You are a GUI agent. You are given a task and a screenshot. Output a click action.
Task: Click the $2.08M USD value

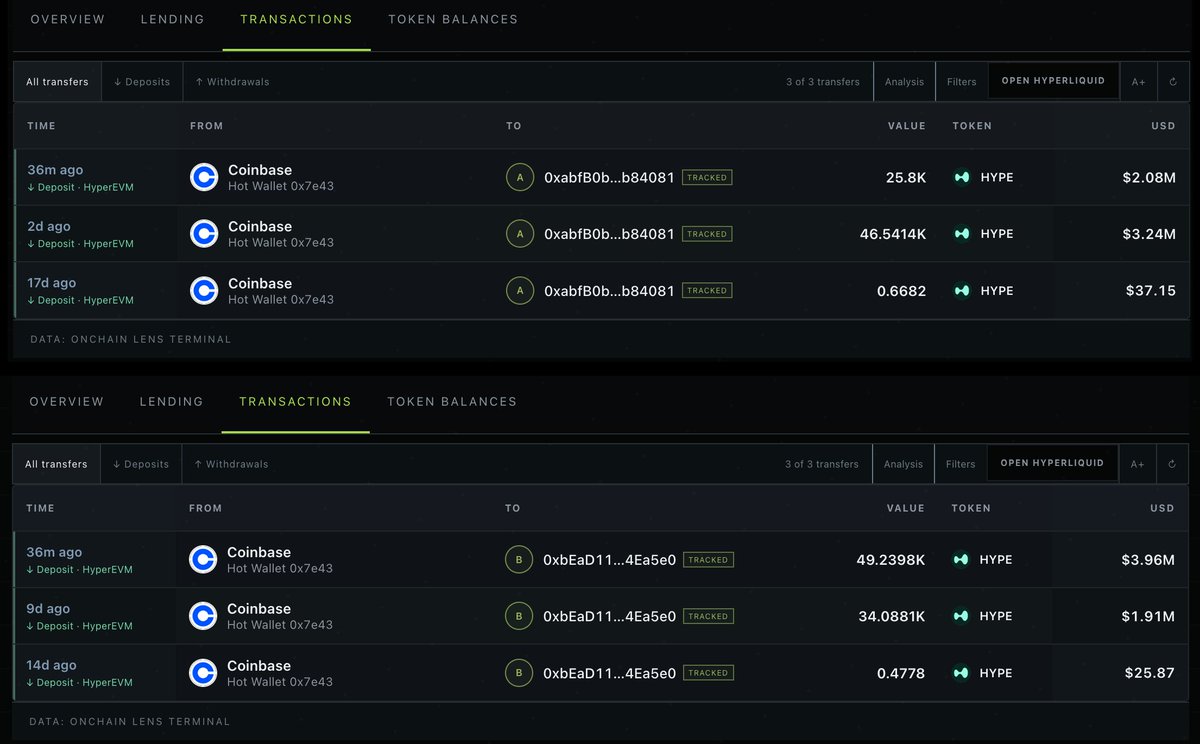tap(1149, 177)
